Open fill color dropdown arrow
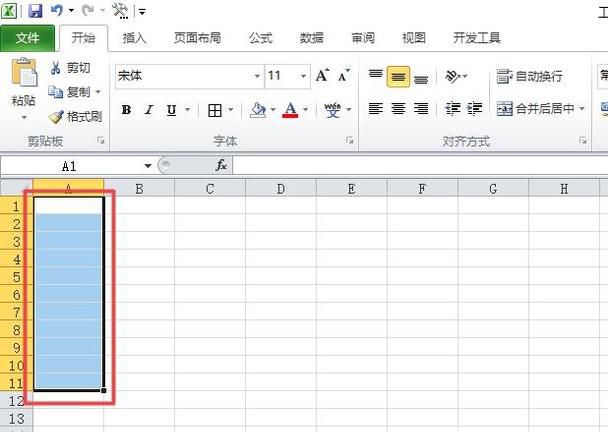Image resolution: width=608 pixels, height=432 pixels. point(273,110)
